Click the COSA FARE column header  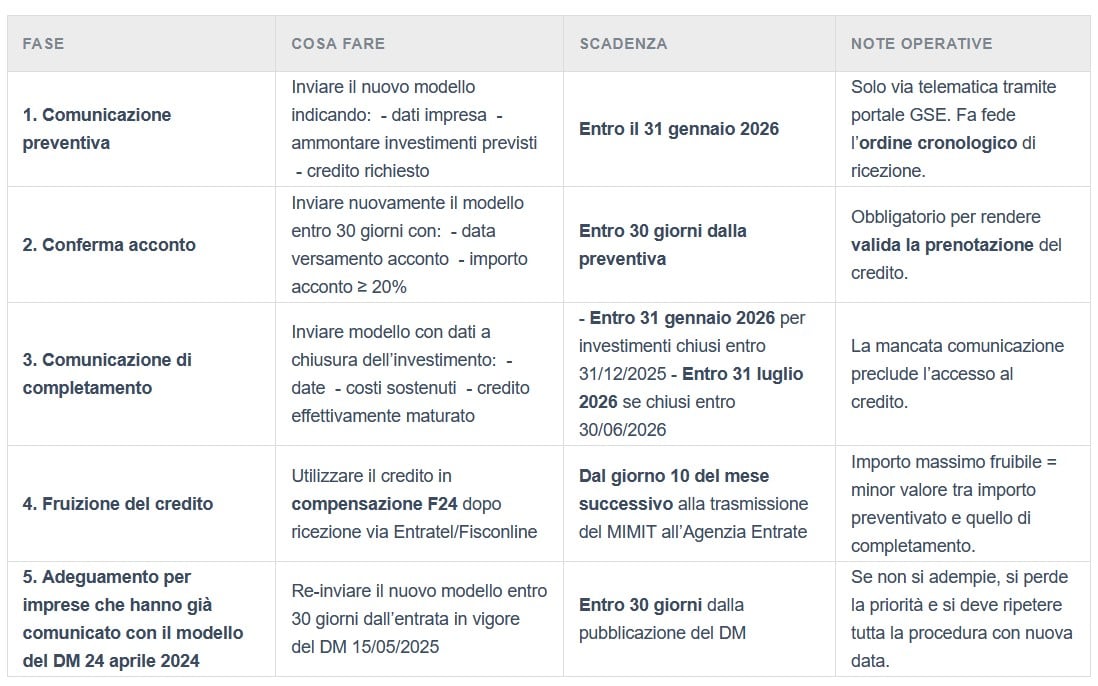coord(419,43)
